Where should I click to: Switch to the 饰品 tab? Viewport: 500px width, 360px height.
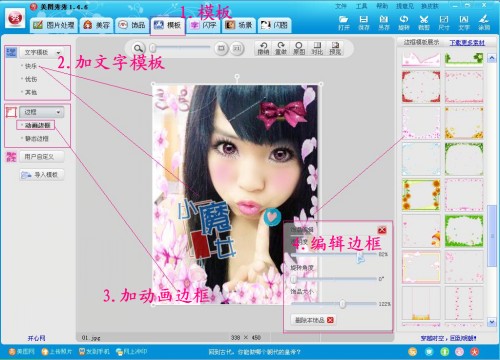tap(132, 25)
